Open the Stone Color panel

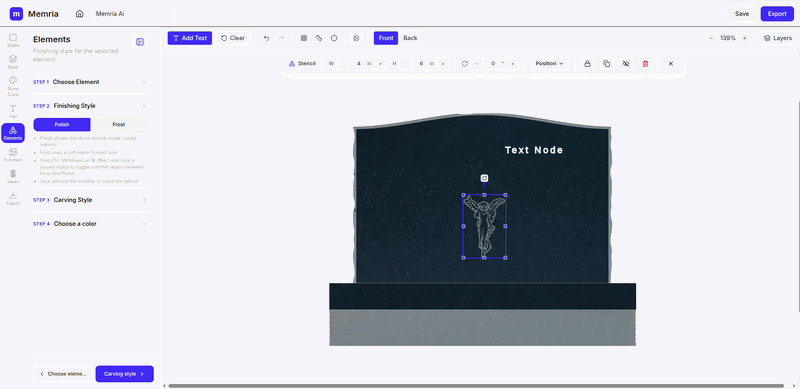(13, 86)
